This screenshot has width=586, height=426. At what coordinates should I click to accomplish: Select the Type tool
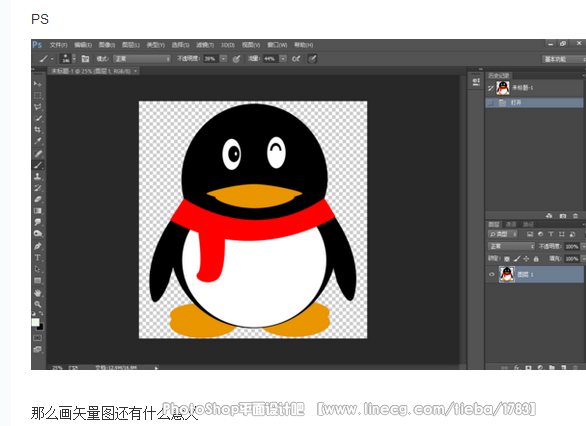click(37, 258)
